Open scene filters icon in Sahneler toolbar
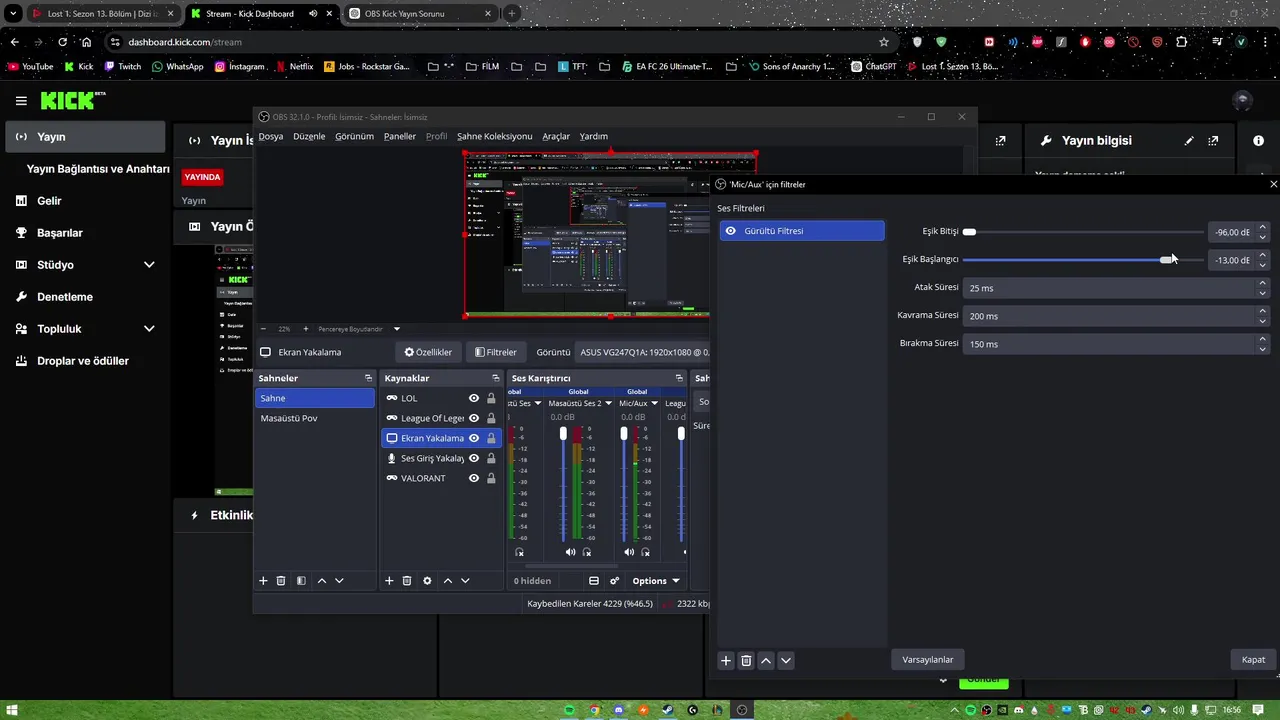The height and width of the screenshot is (720, 1280). pyautogui.click(x=301, y=581)
